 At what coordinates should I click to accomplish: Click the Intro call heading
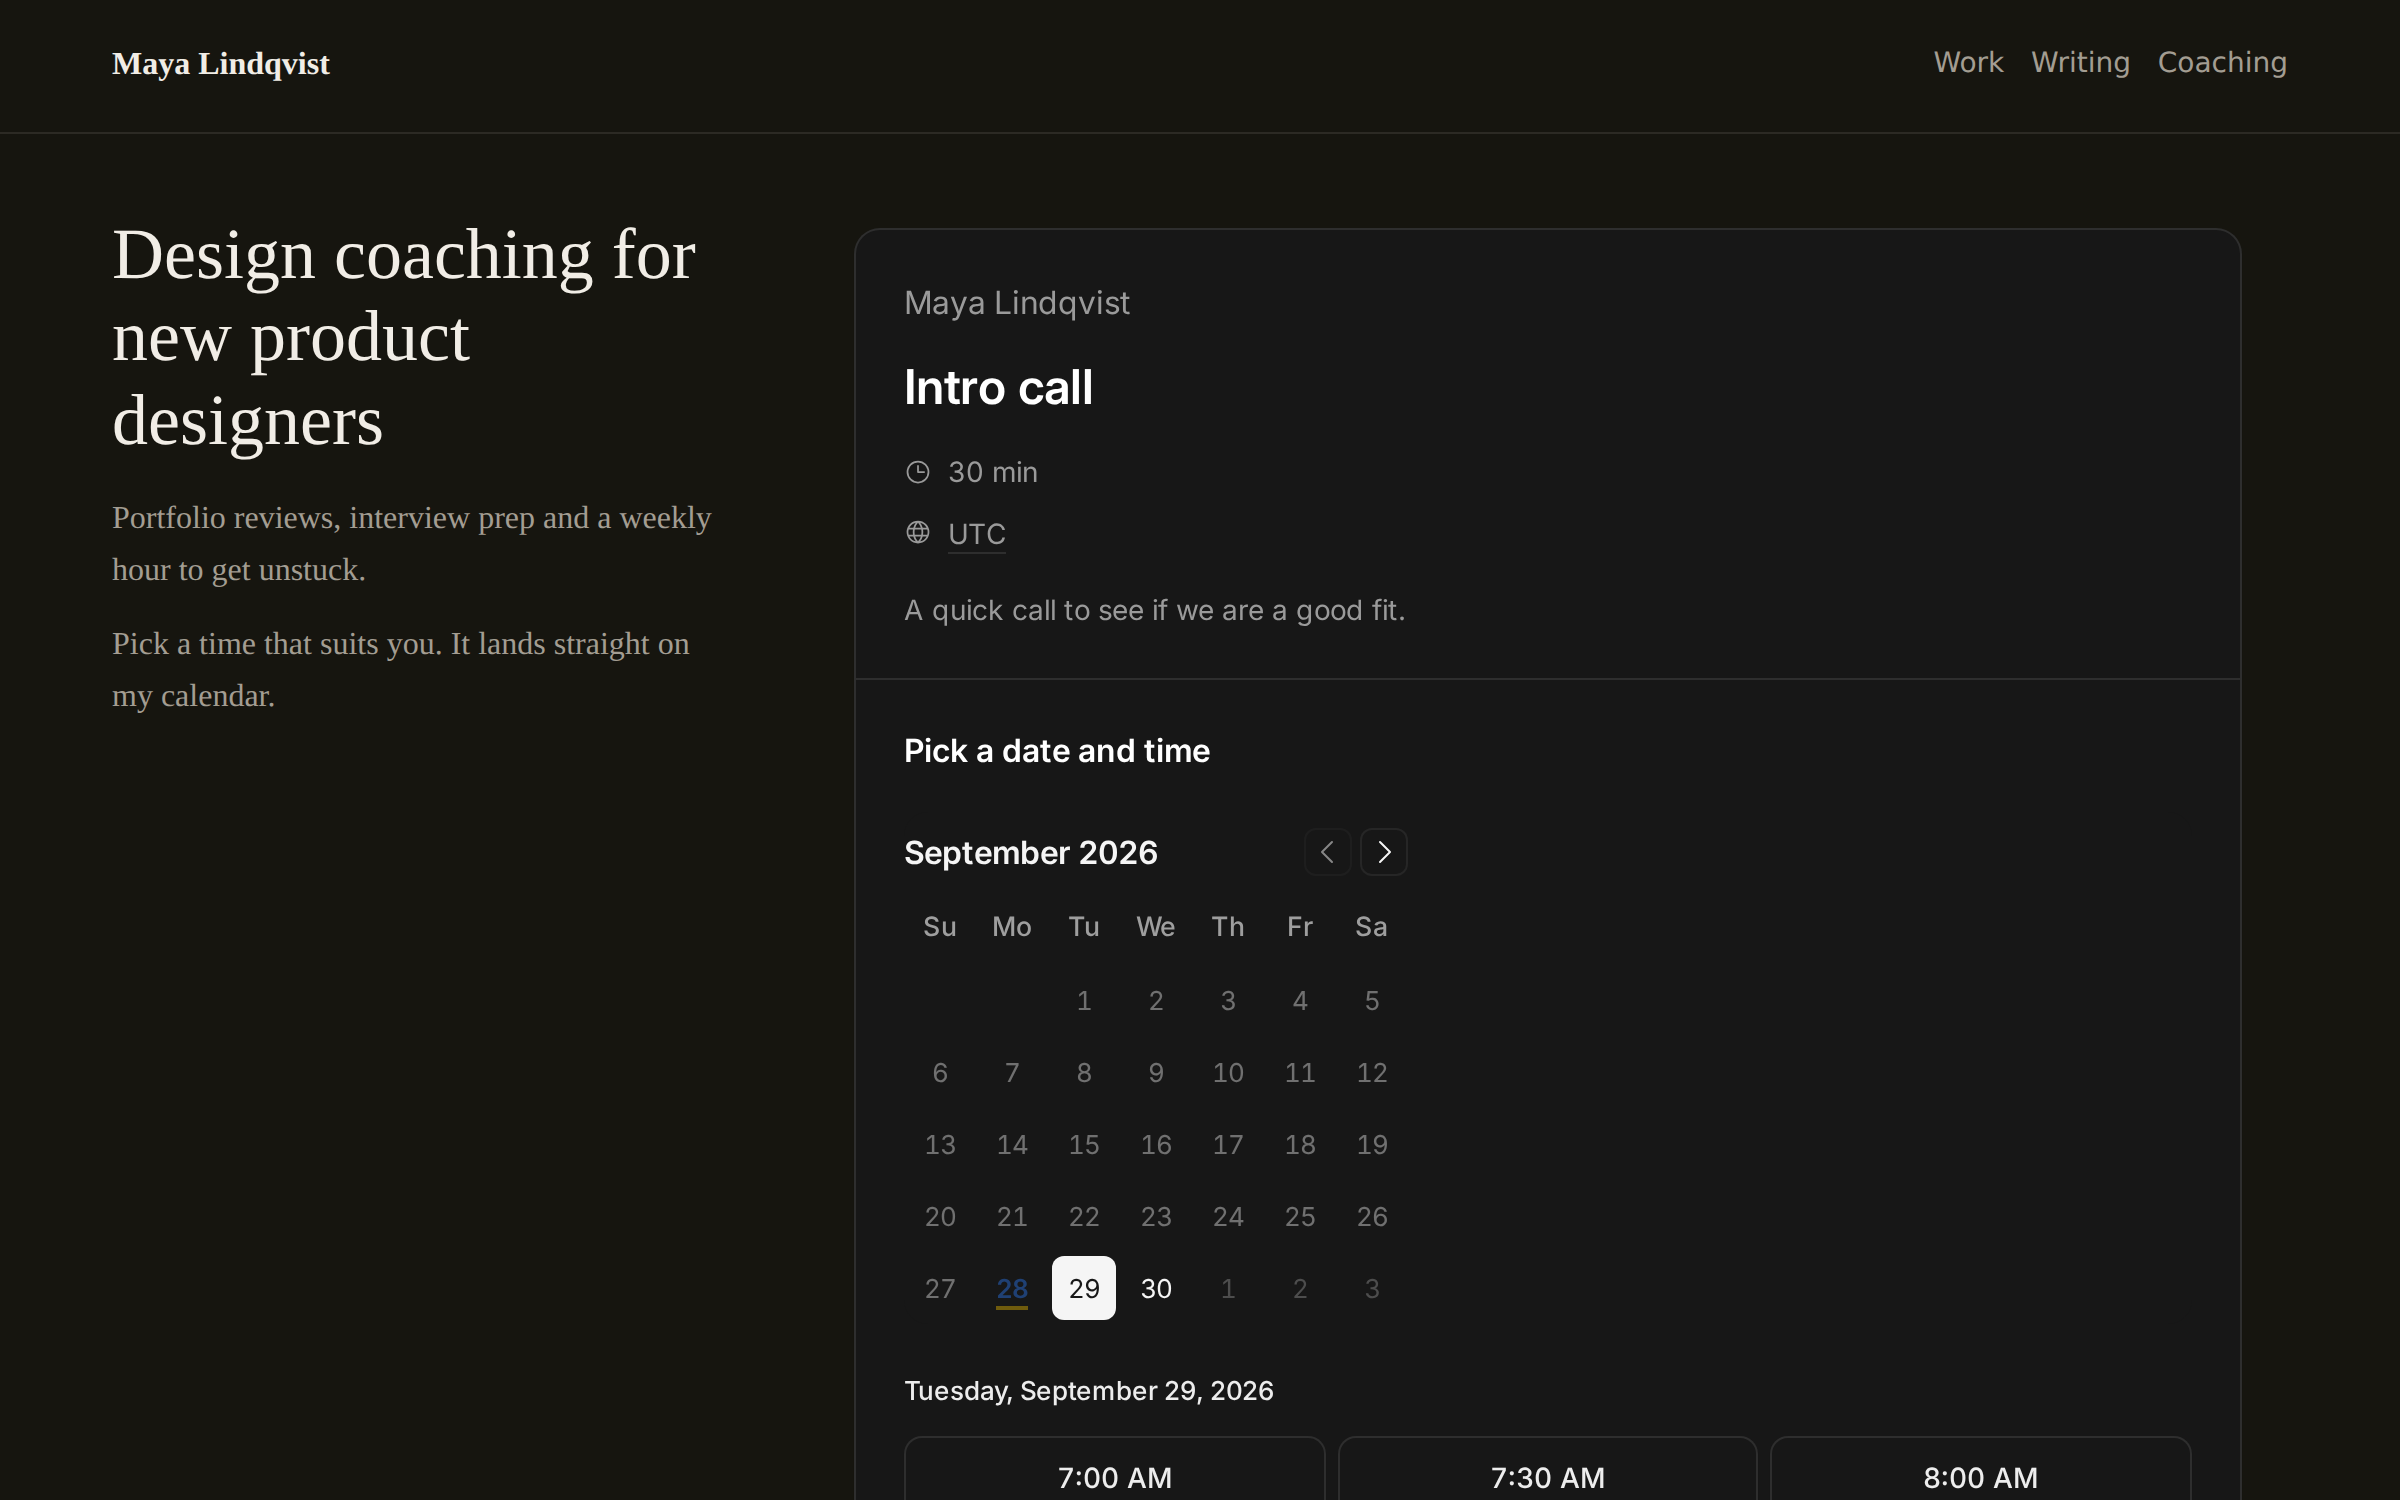[x=998, y=388]
